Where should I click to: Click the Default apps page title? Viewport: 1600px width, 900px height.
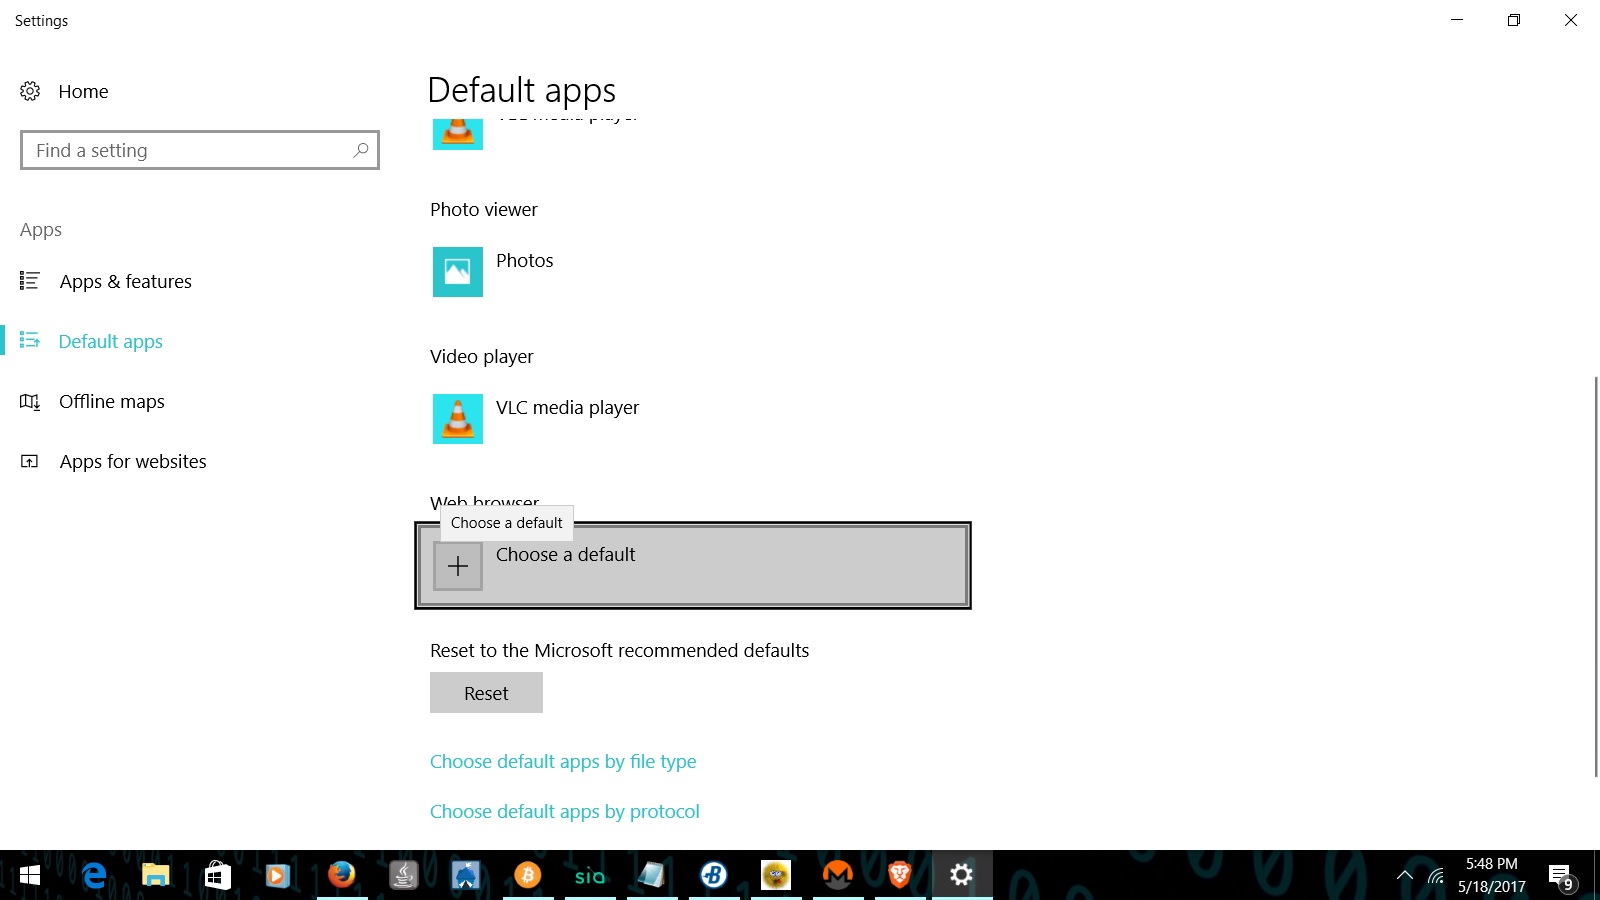tap(521, 90)
